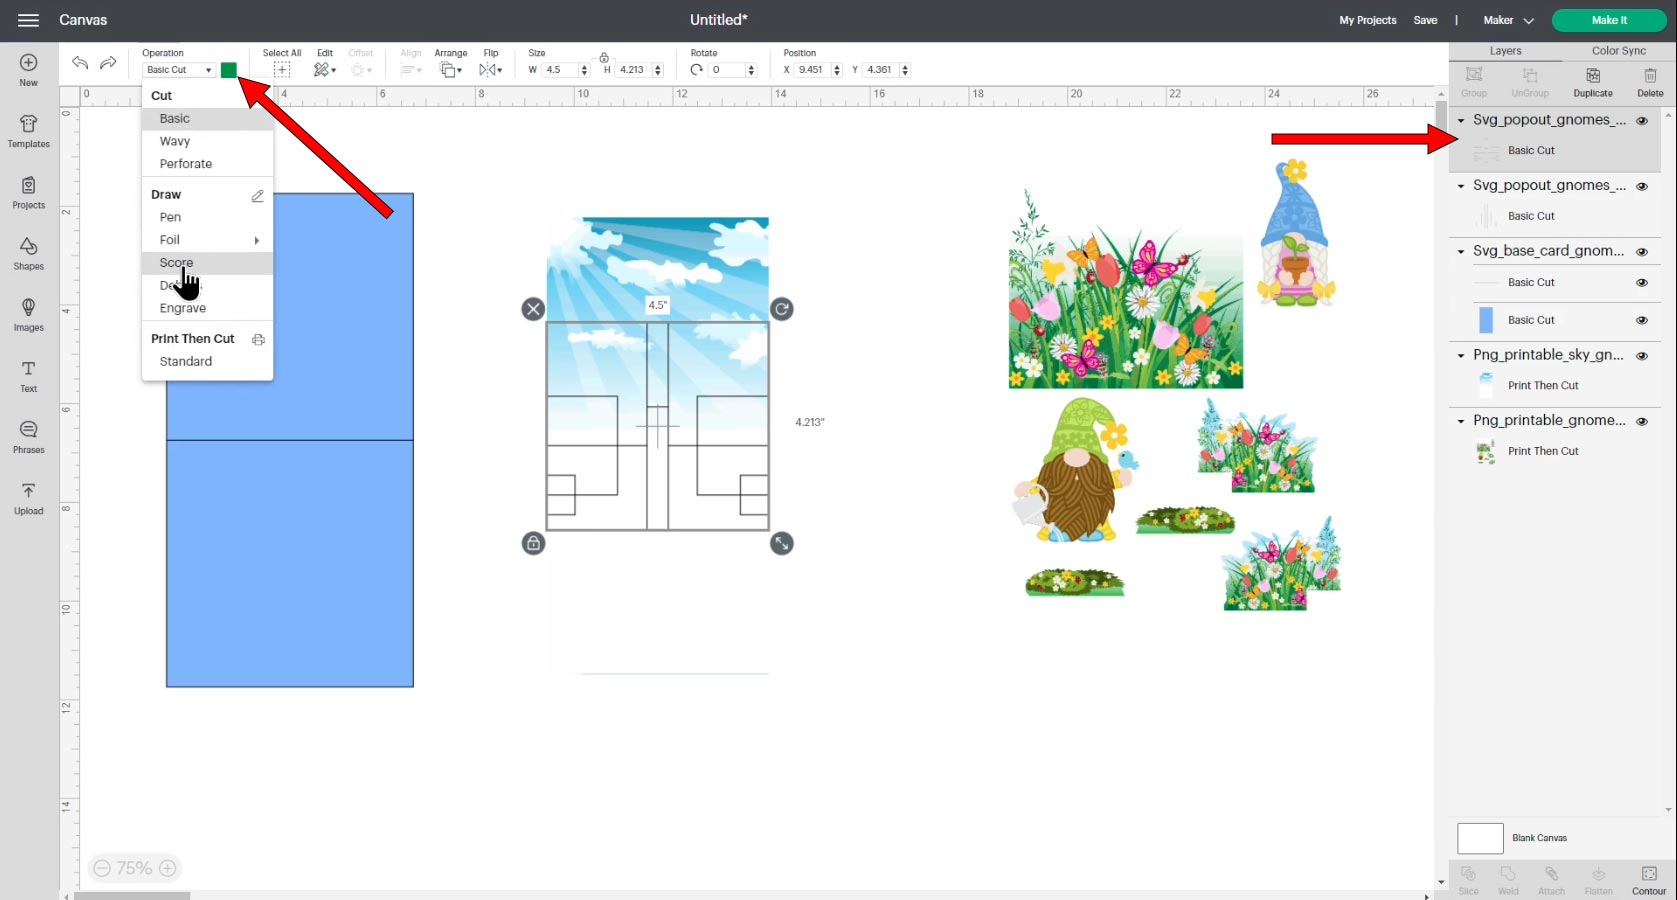Open the Shapes tool
The height and width of the screenshot is (900, 1677).
pos(28,254)
